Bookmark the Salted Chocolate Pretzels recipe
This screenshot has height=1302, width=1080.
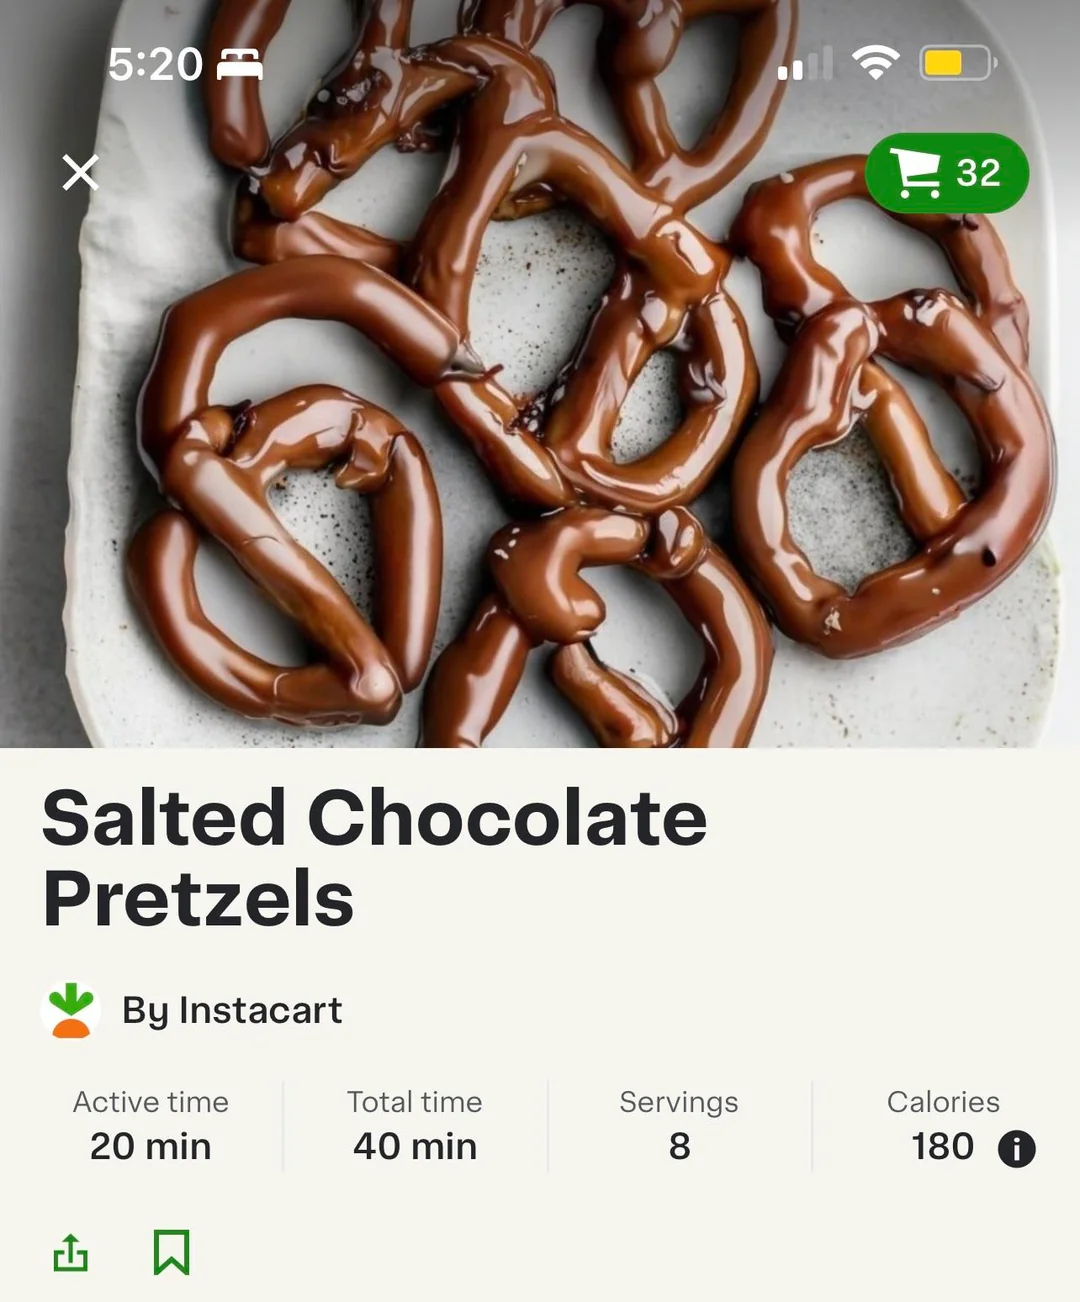[x=171, y=1252]
